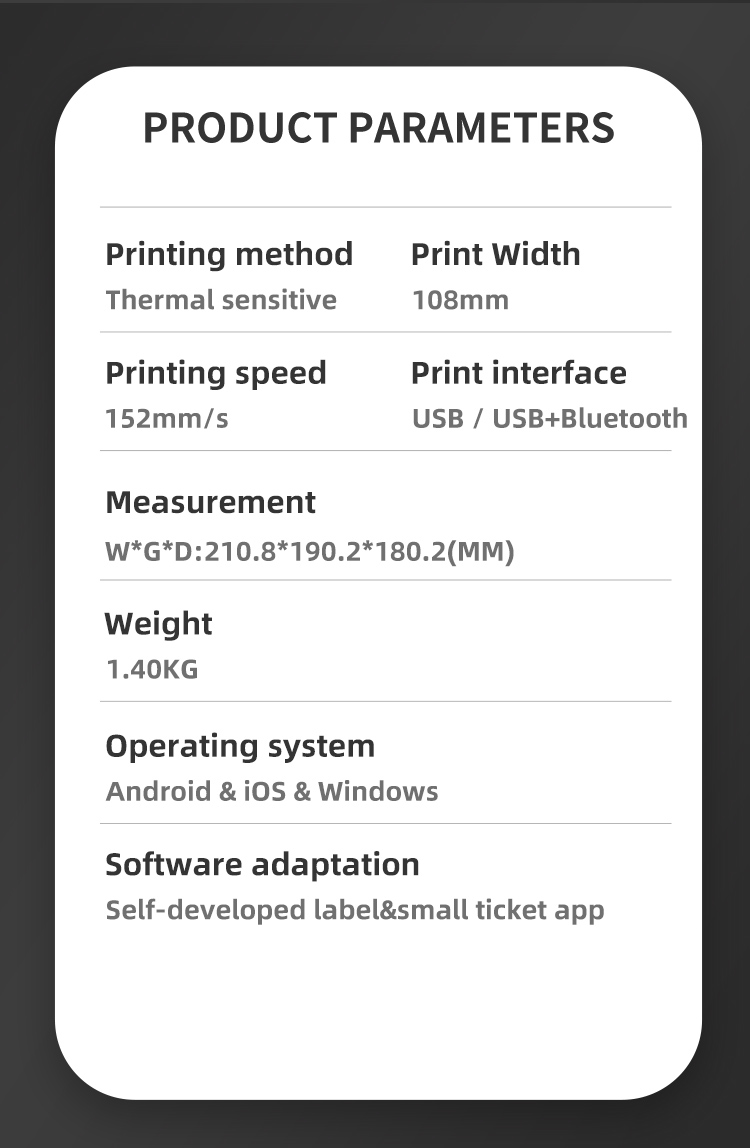The width and height of the screenshot is (750, 1148).
Task: Select the Print interface label
Action: click(x=518, y=373)
